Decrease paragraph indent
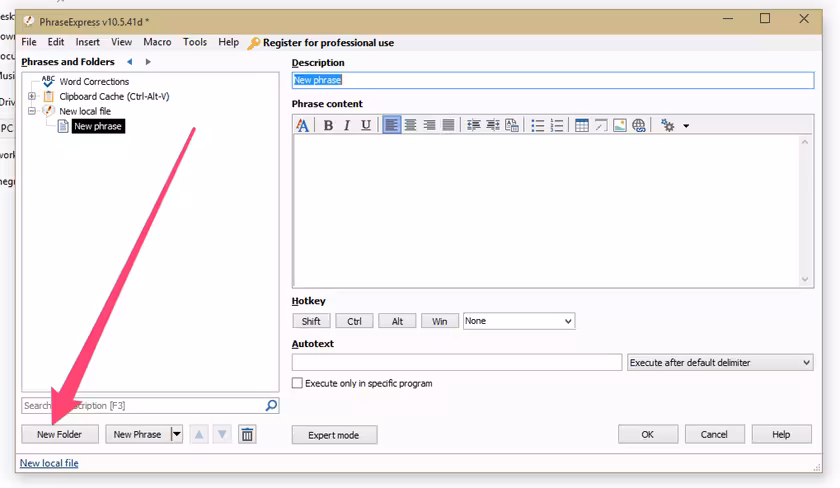840x488 pixels. click(474, 125)
